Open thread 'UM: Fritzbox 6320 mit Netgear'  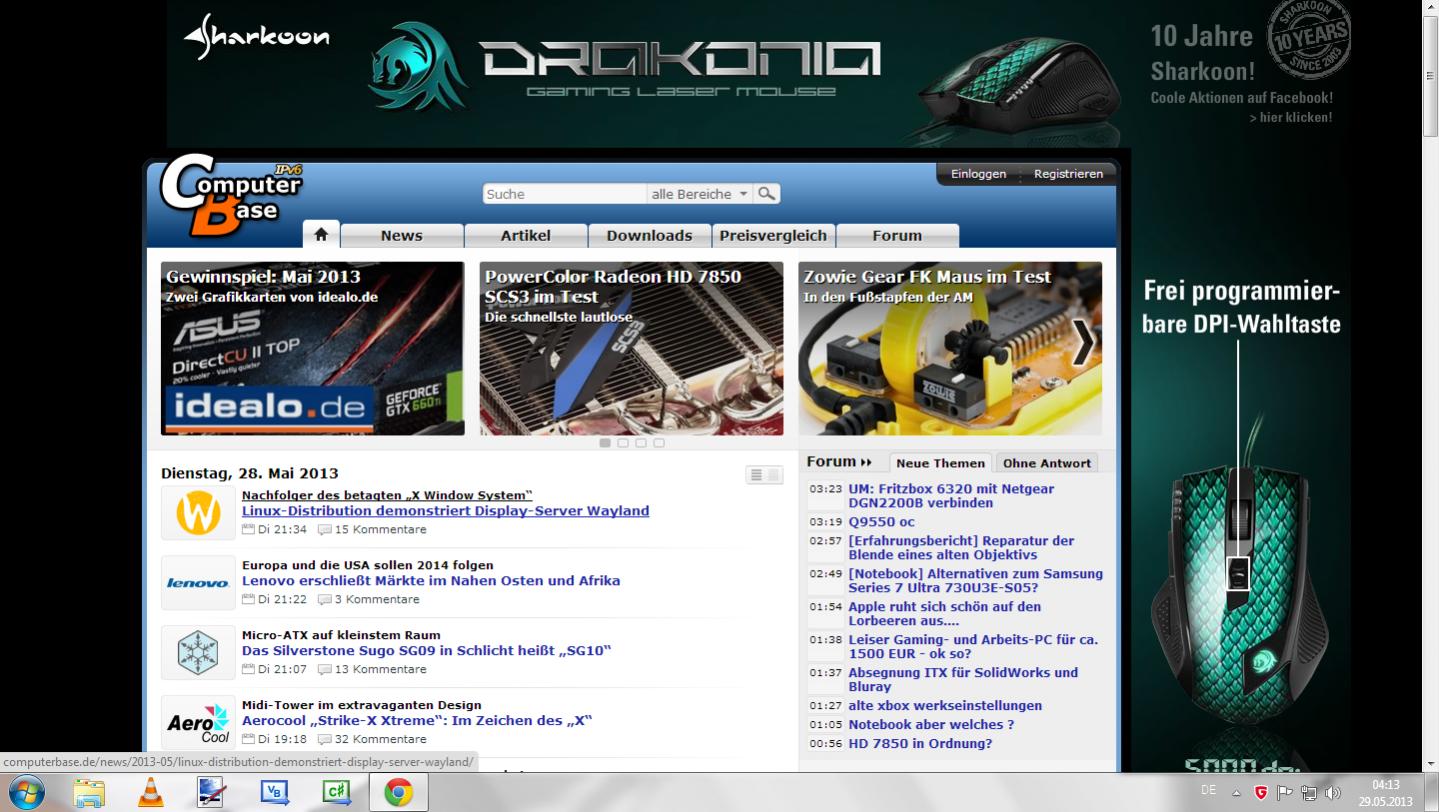pyautogui.click(x=951, y=496)
